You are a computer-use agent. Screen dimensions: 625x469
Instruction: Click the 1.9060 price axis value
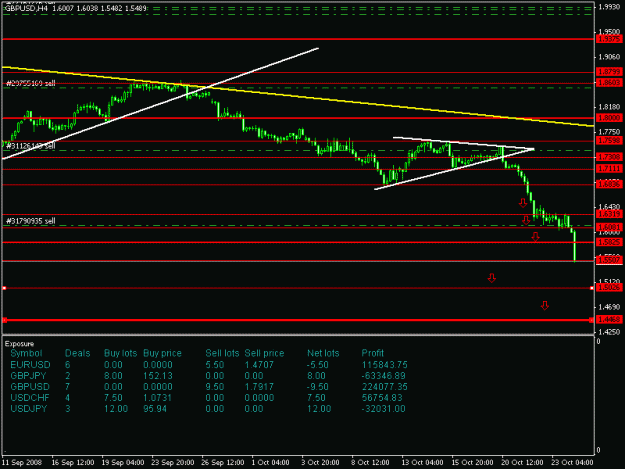(x=610, y=57)
